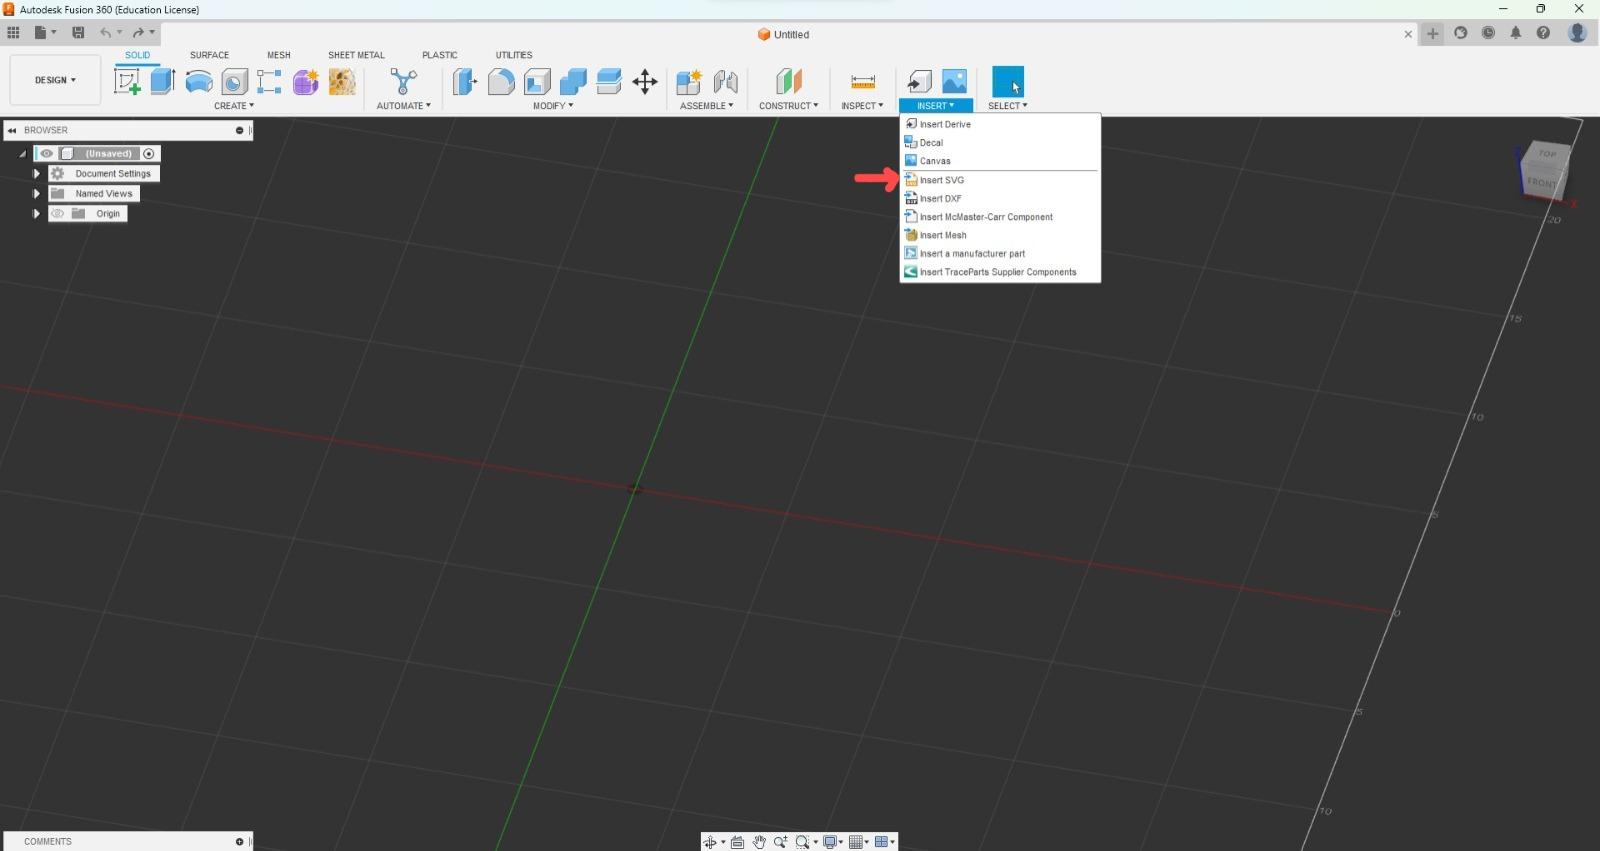Create a New Component from Assemble
The height and width of the screenshot is (851, 1600).
pyautogui.click(x=689, y=82)
